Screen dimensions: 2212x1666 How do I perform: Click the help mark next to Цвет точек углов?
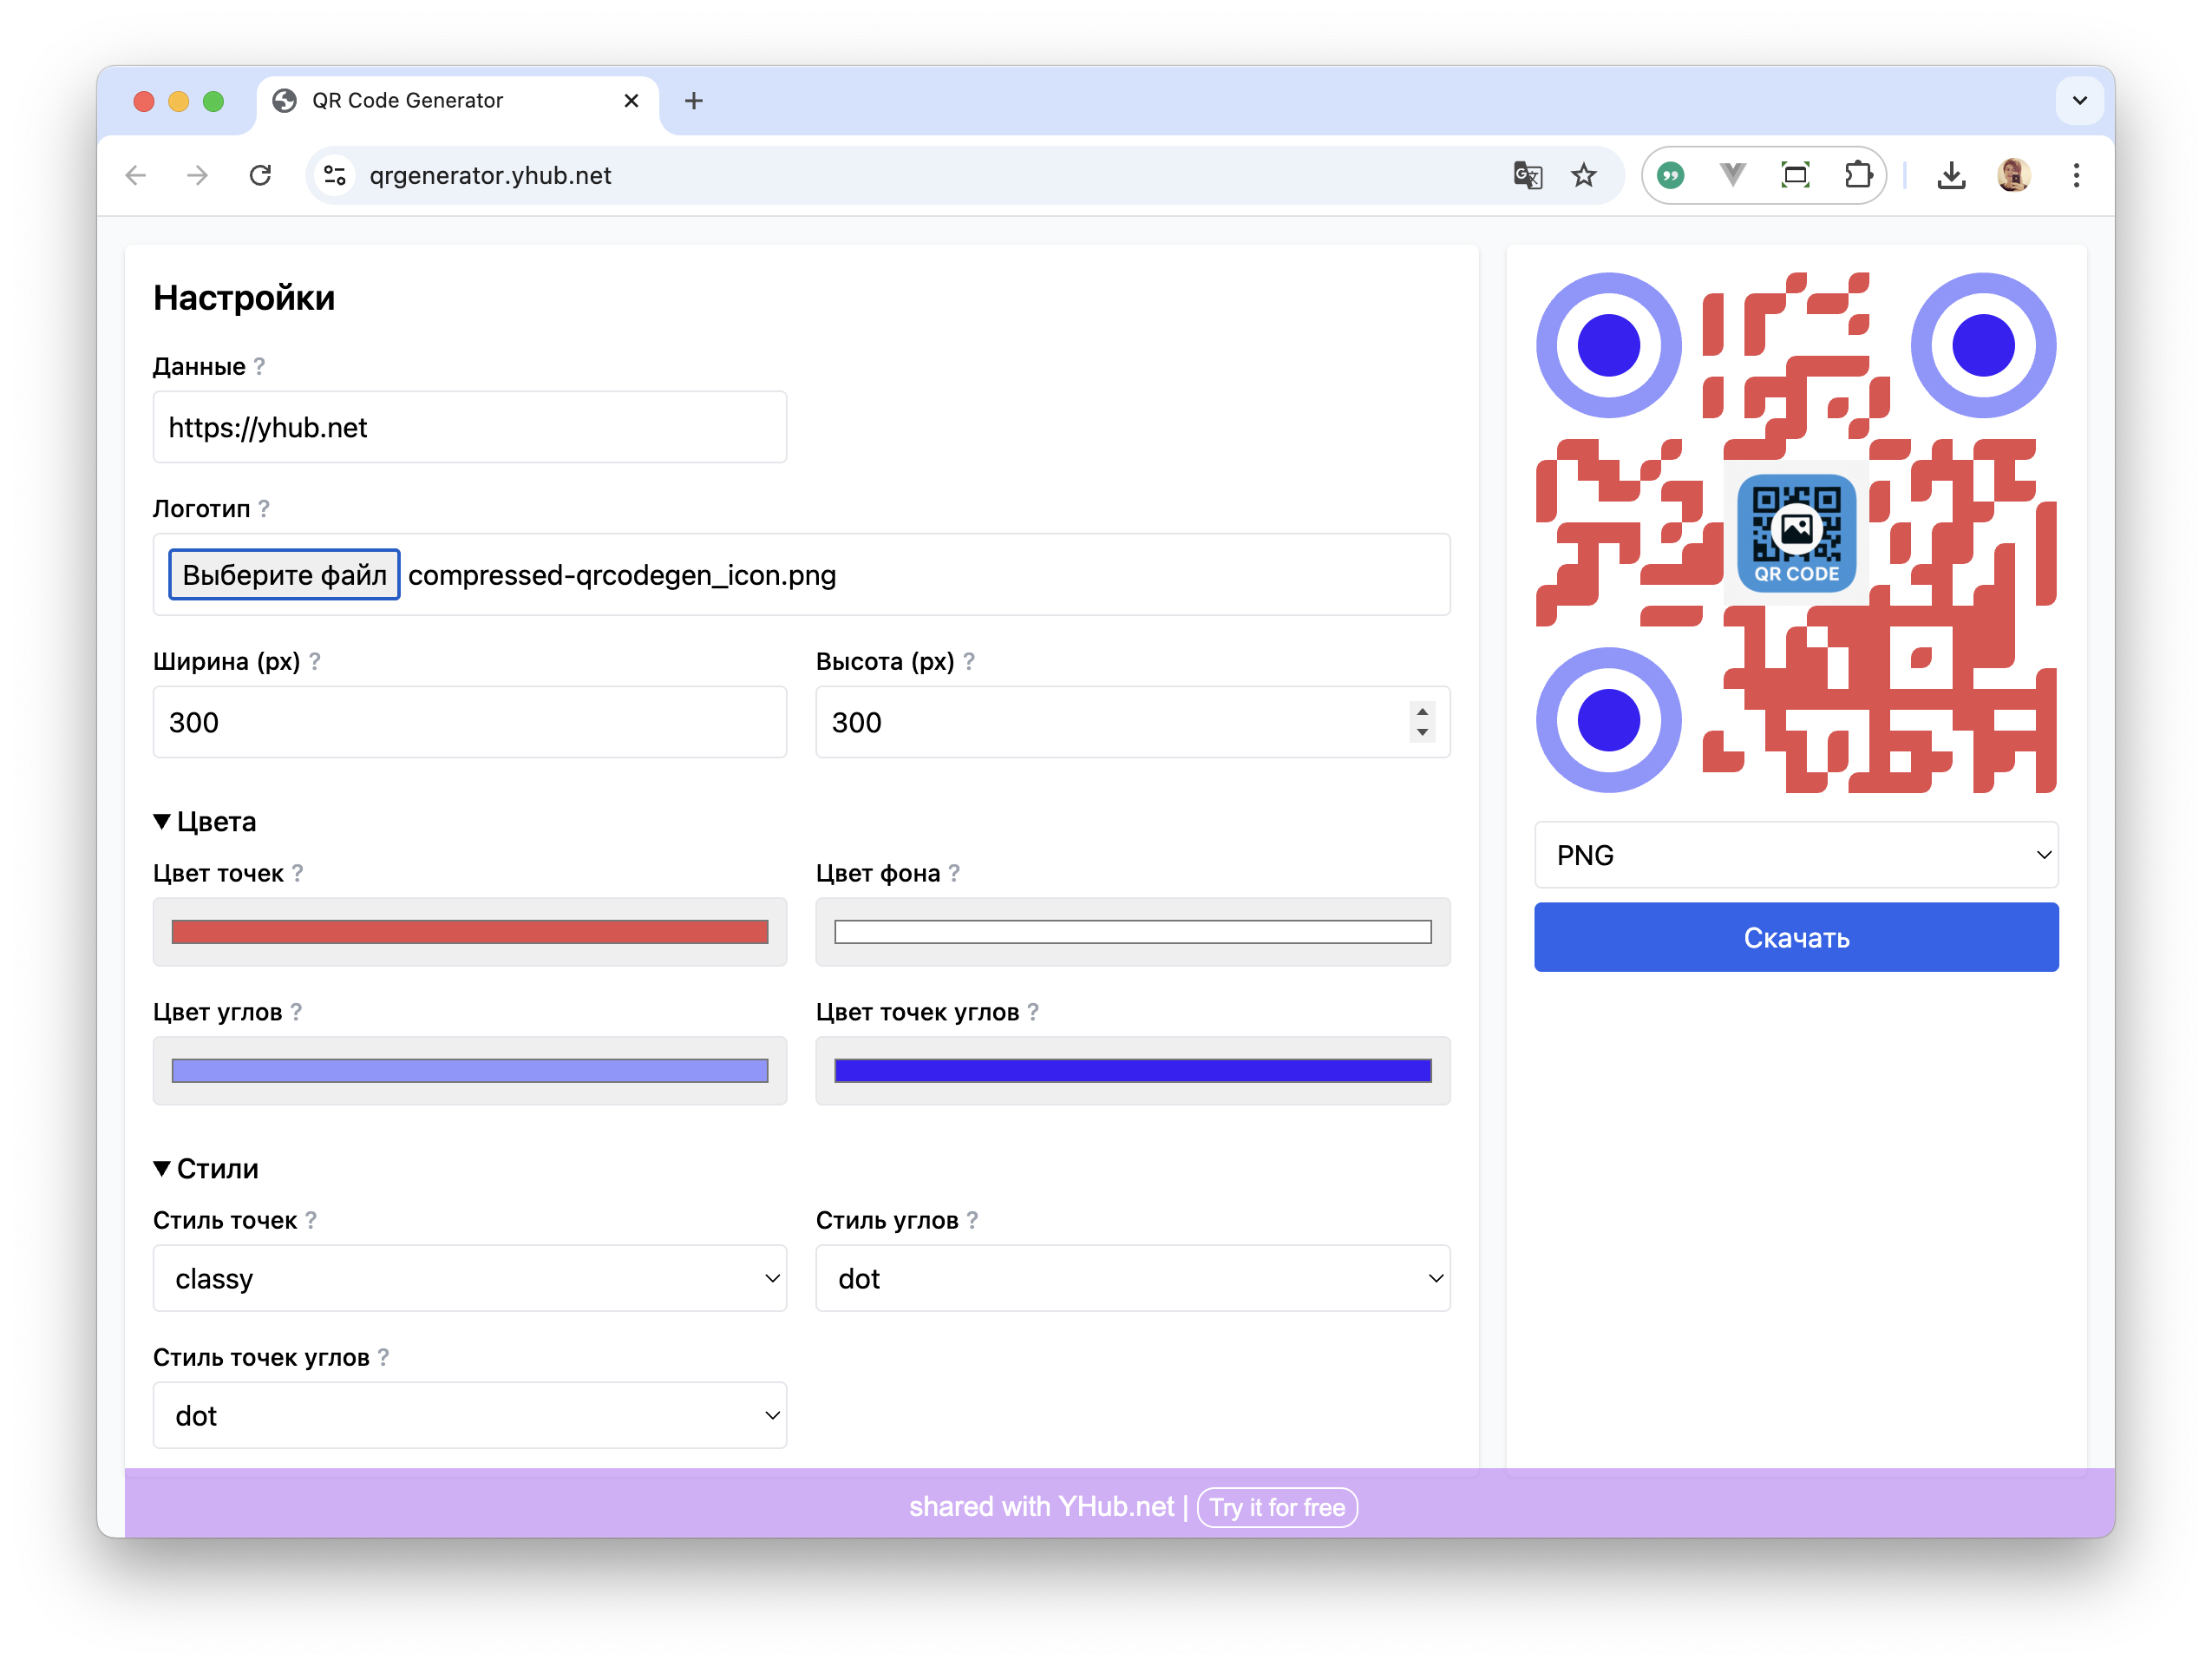point(1033,1012)
